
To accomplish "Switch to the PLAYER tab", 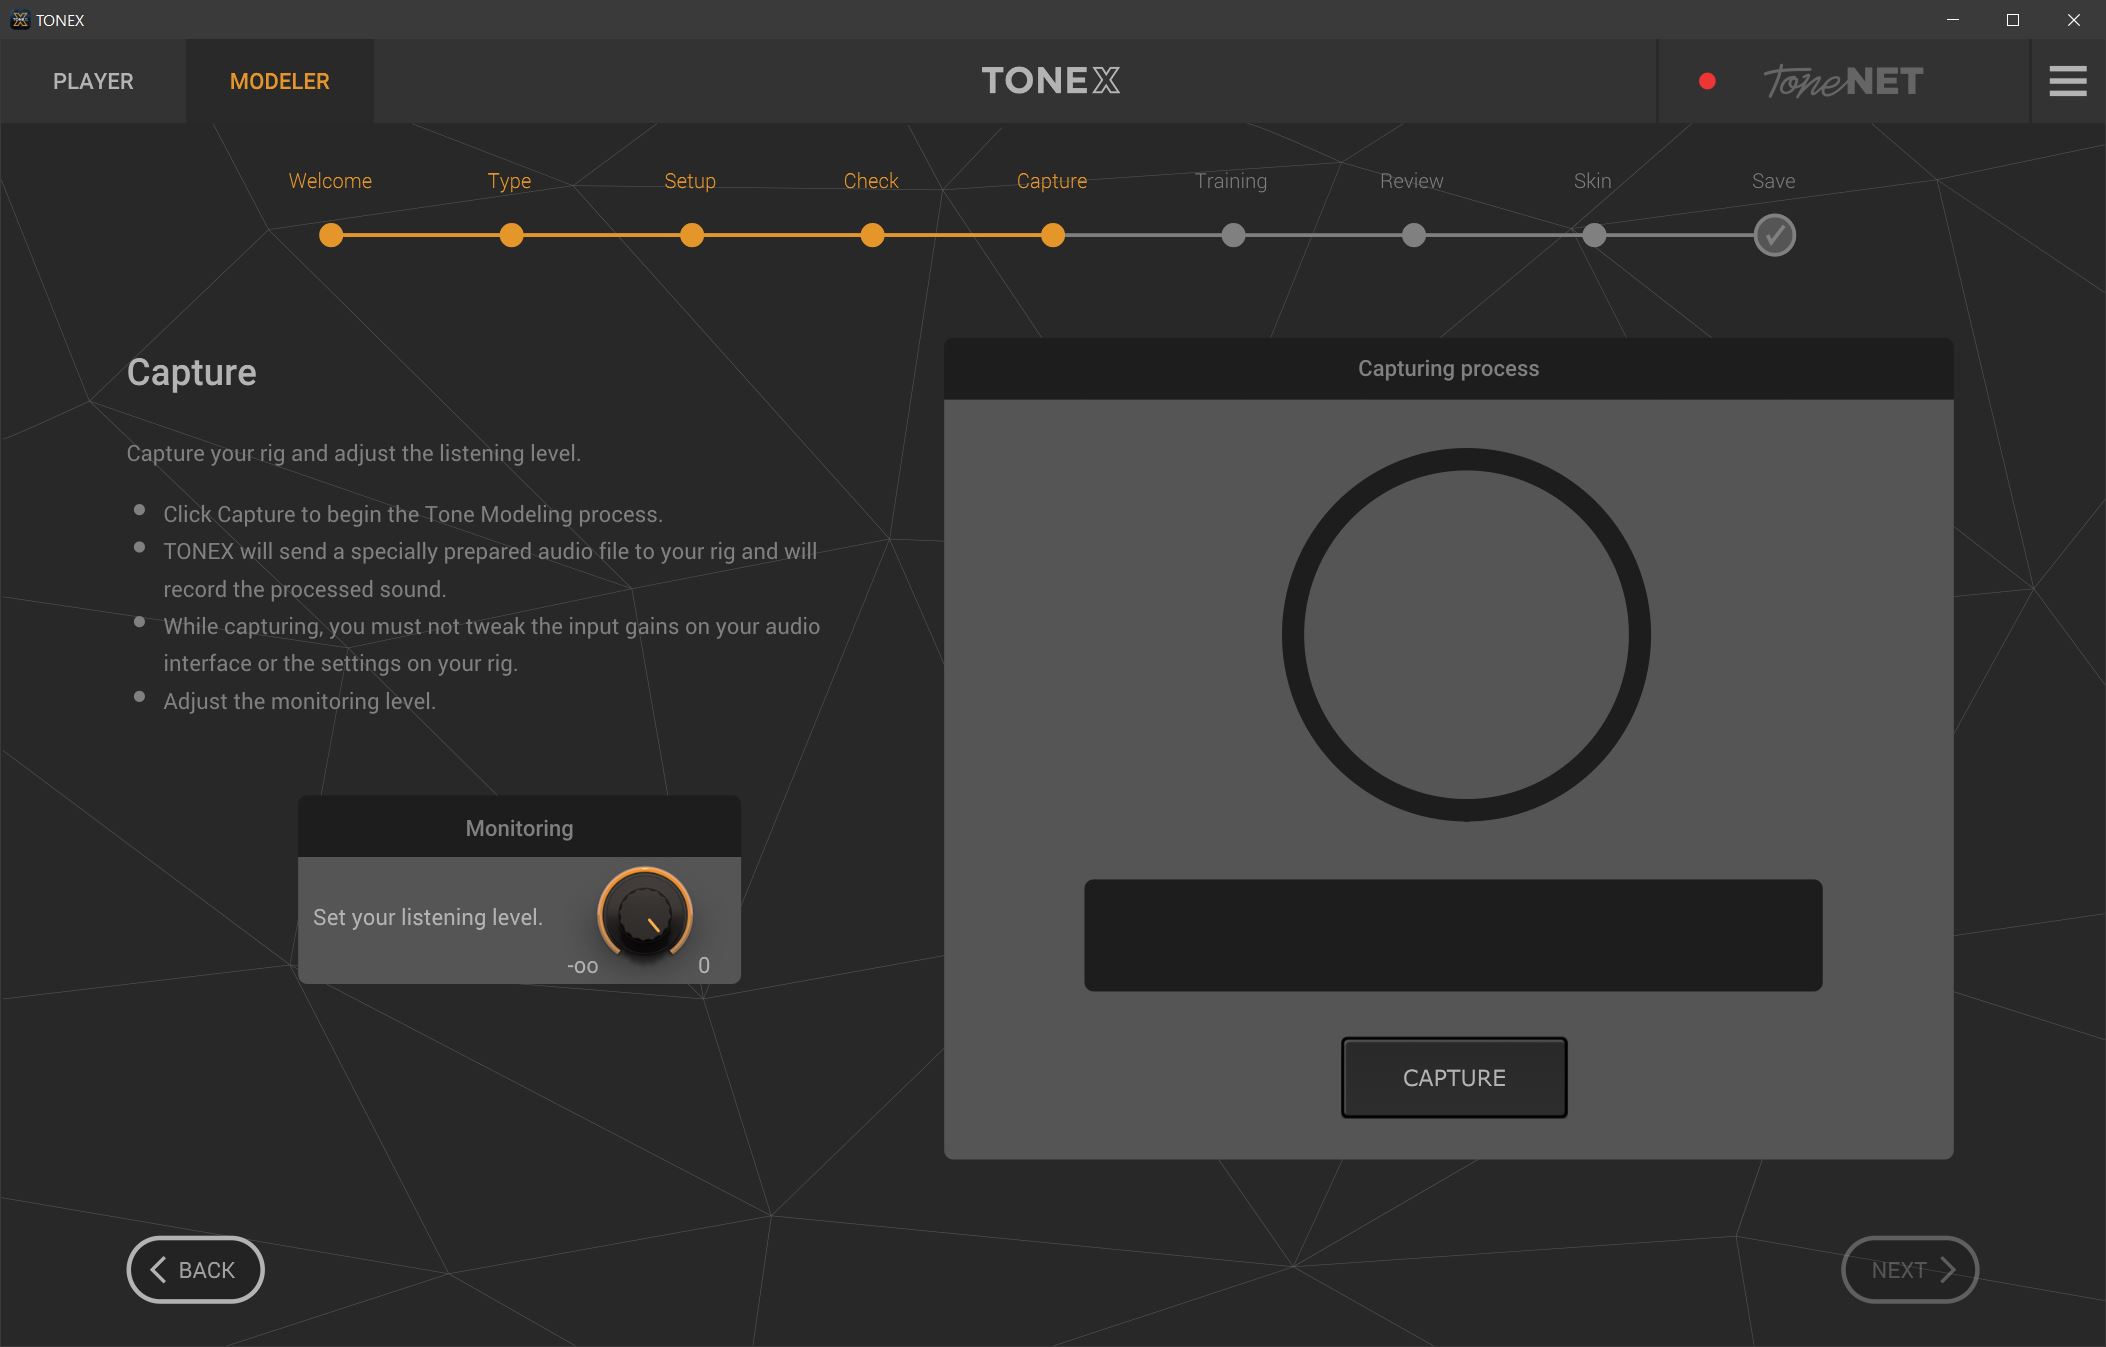I will point(93,81).
